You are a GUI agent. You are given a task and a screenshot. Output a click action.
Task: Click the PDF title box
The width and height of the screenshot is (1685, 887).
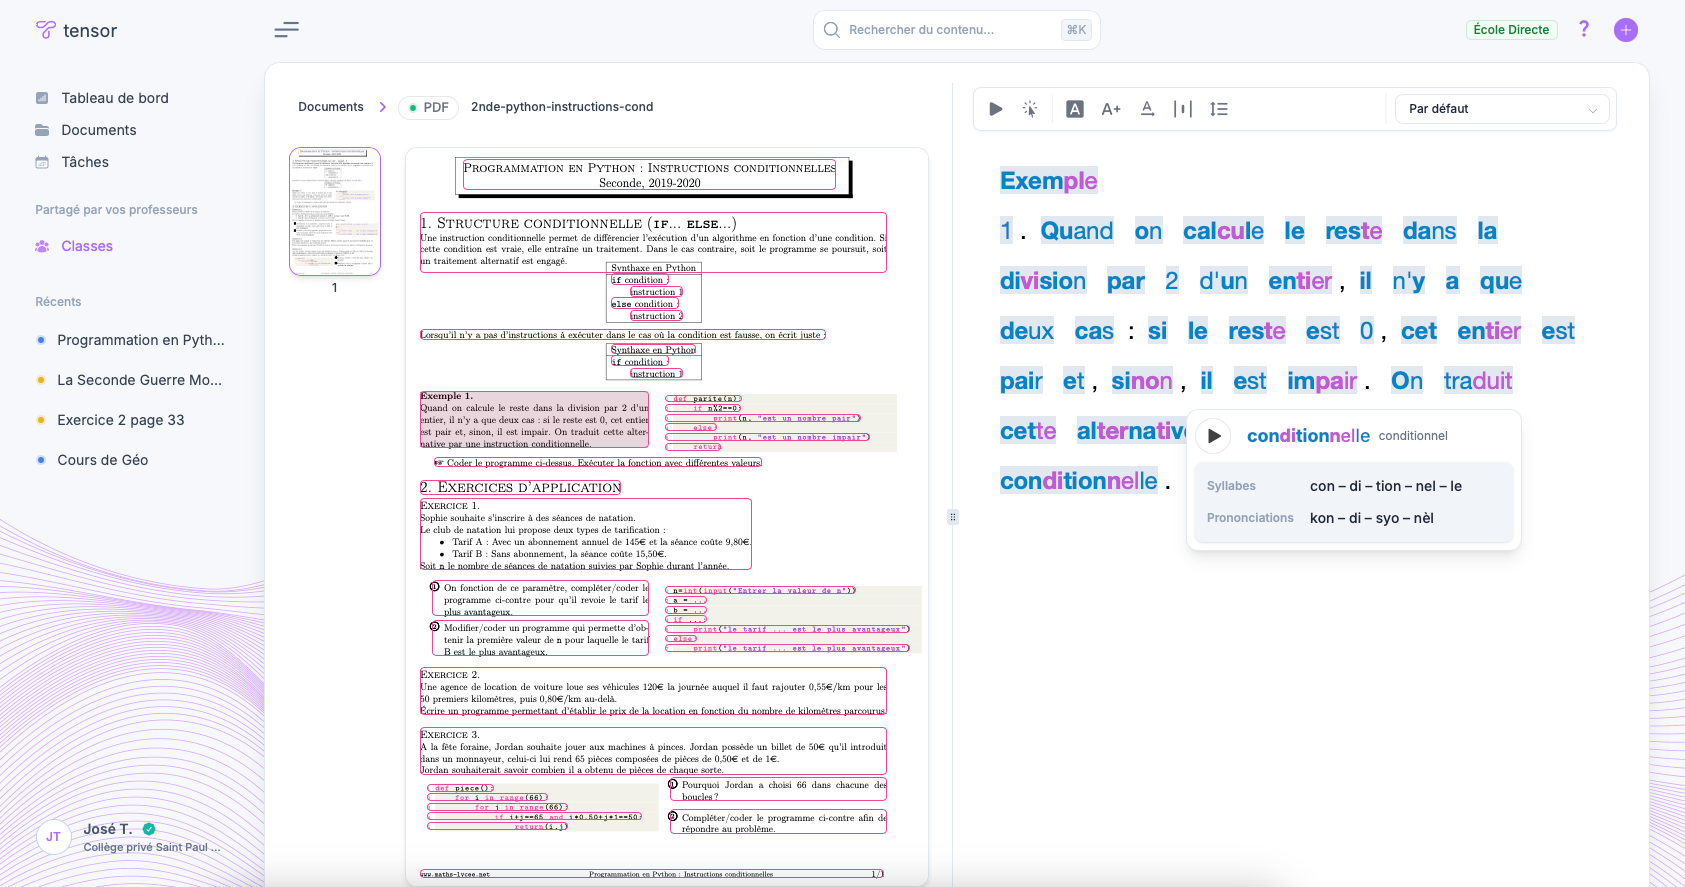click(650, 175)
